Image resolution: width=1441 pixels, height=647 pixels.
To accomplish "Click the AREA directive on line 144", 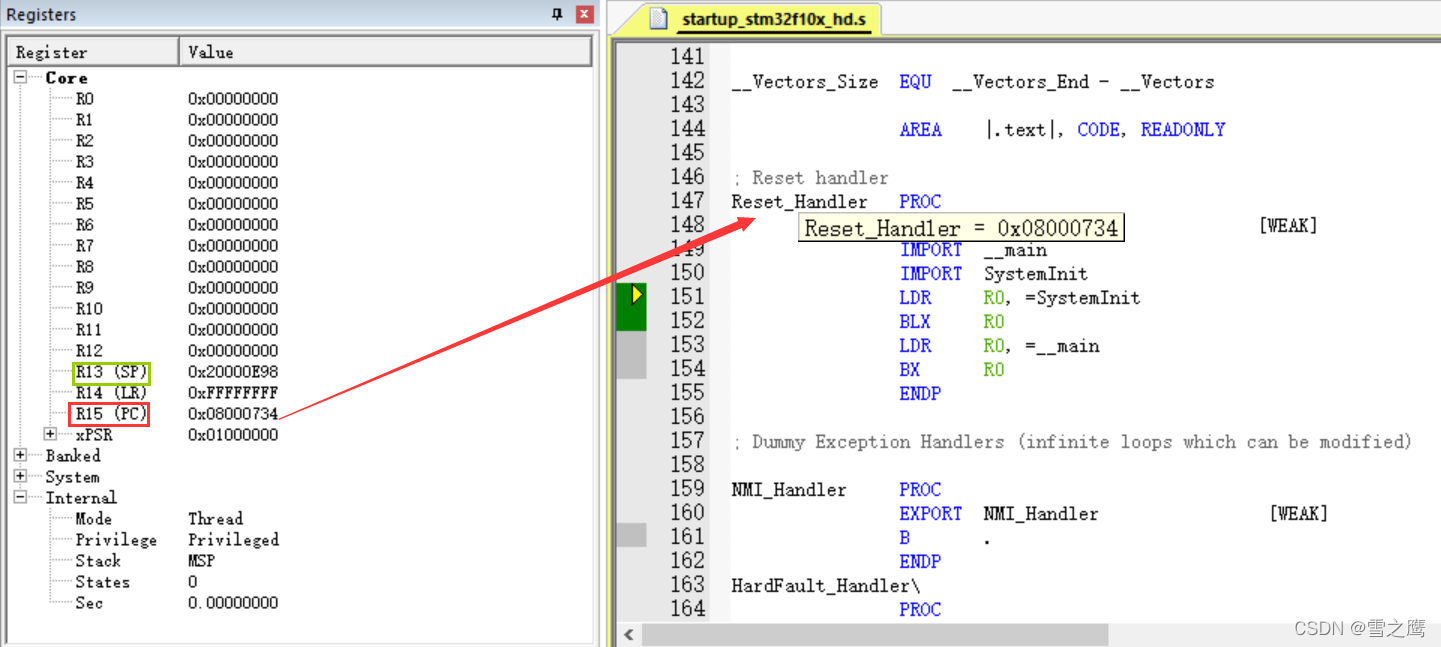I will (x=920, y=129).
